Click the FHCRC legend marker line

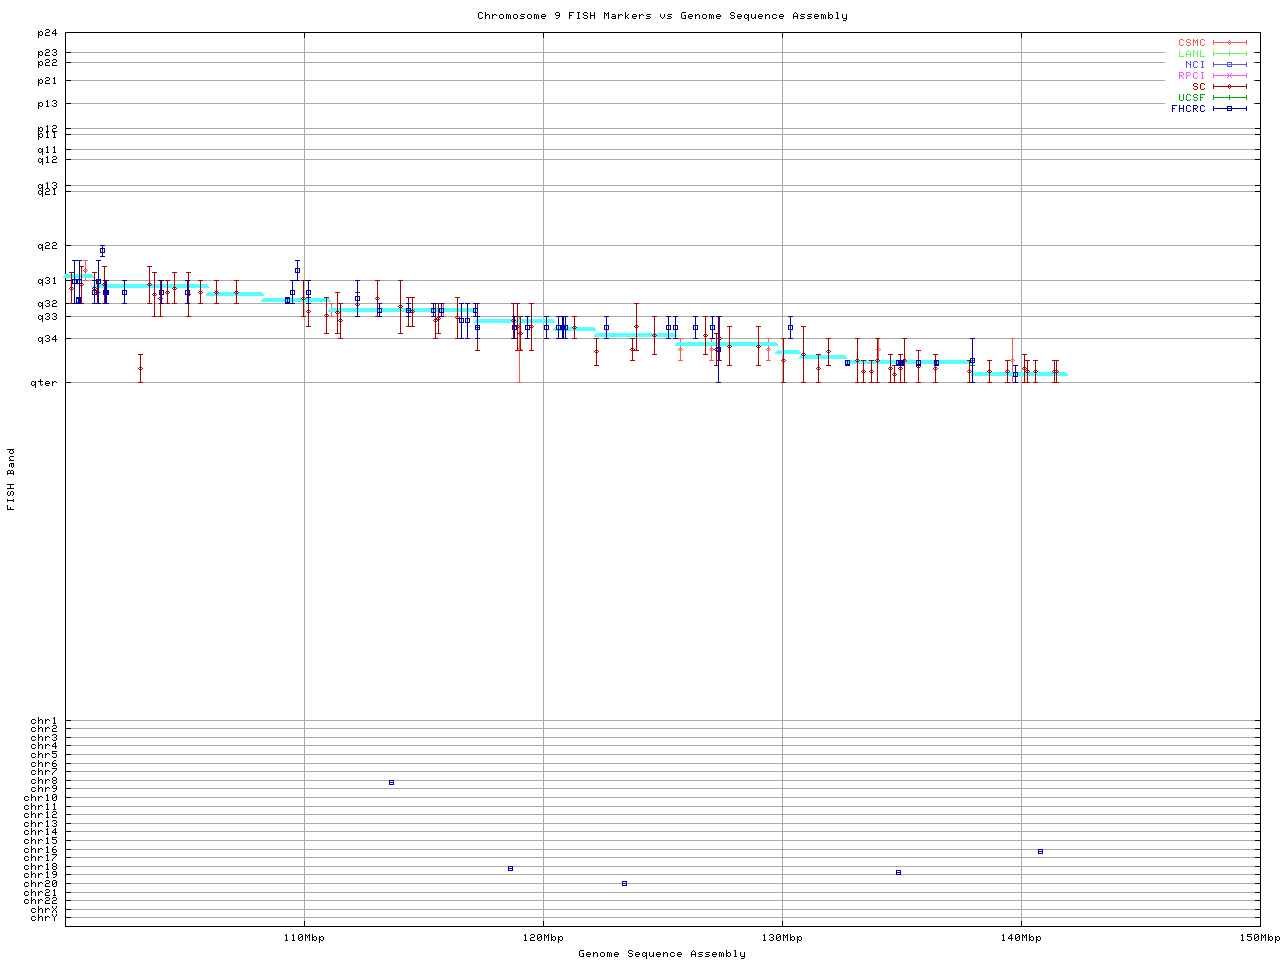click(1229, 109)
